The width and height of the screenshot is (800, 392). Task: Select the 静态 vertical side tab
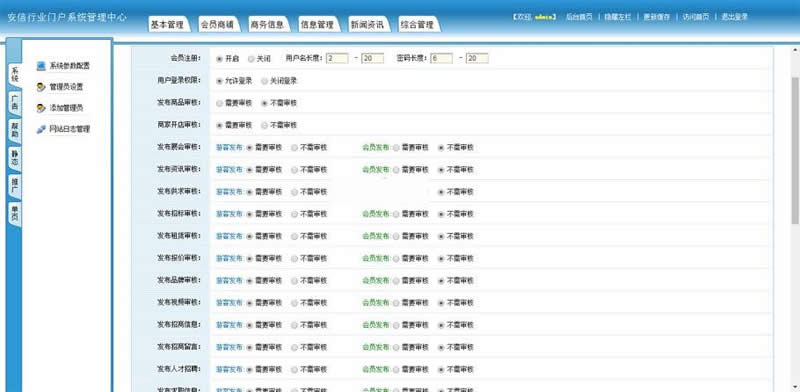[15, 159]
